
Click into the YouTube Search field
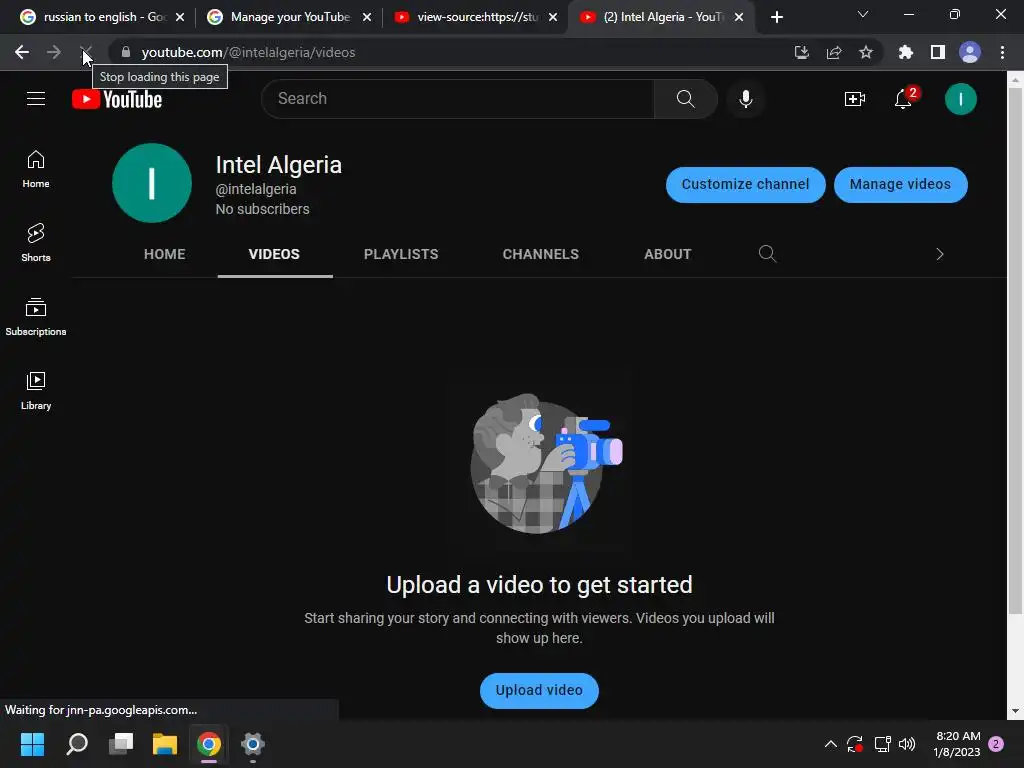[x=458, y=99]
